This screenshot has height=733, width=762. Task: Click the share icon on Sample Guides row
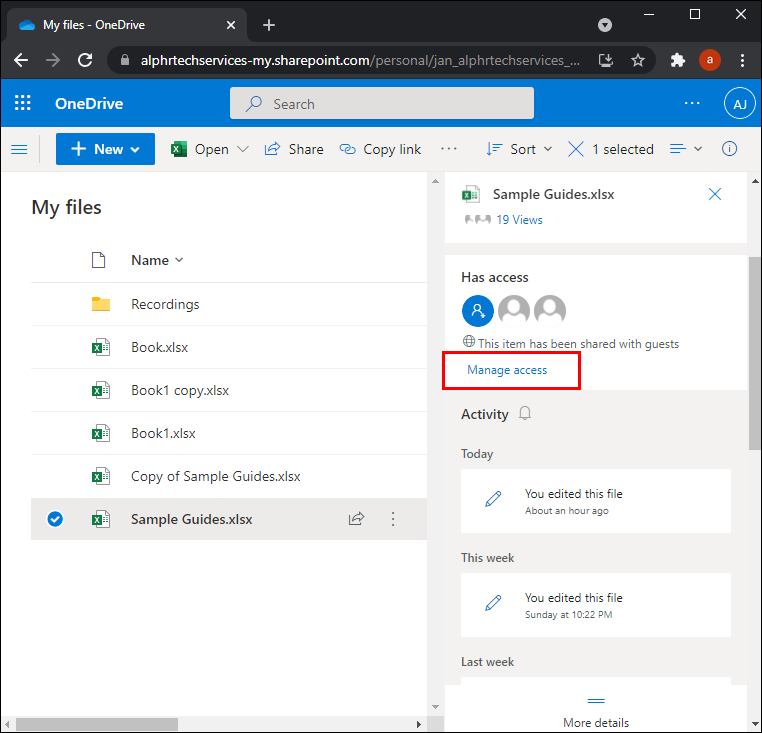(x=356, y=519)
